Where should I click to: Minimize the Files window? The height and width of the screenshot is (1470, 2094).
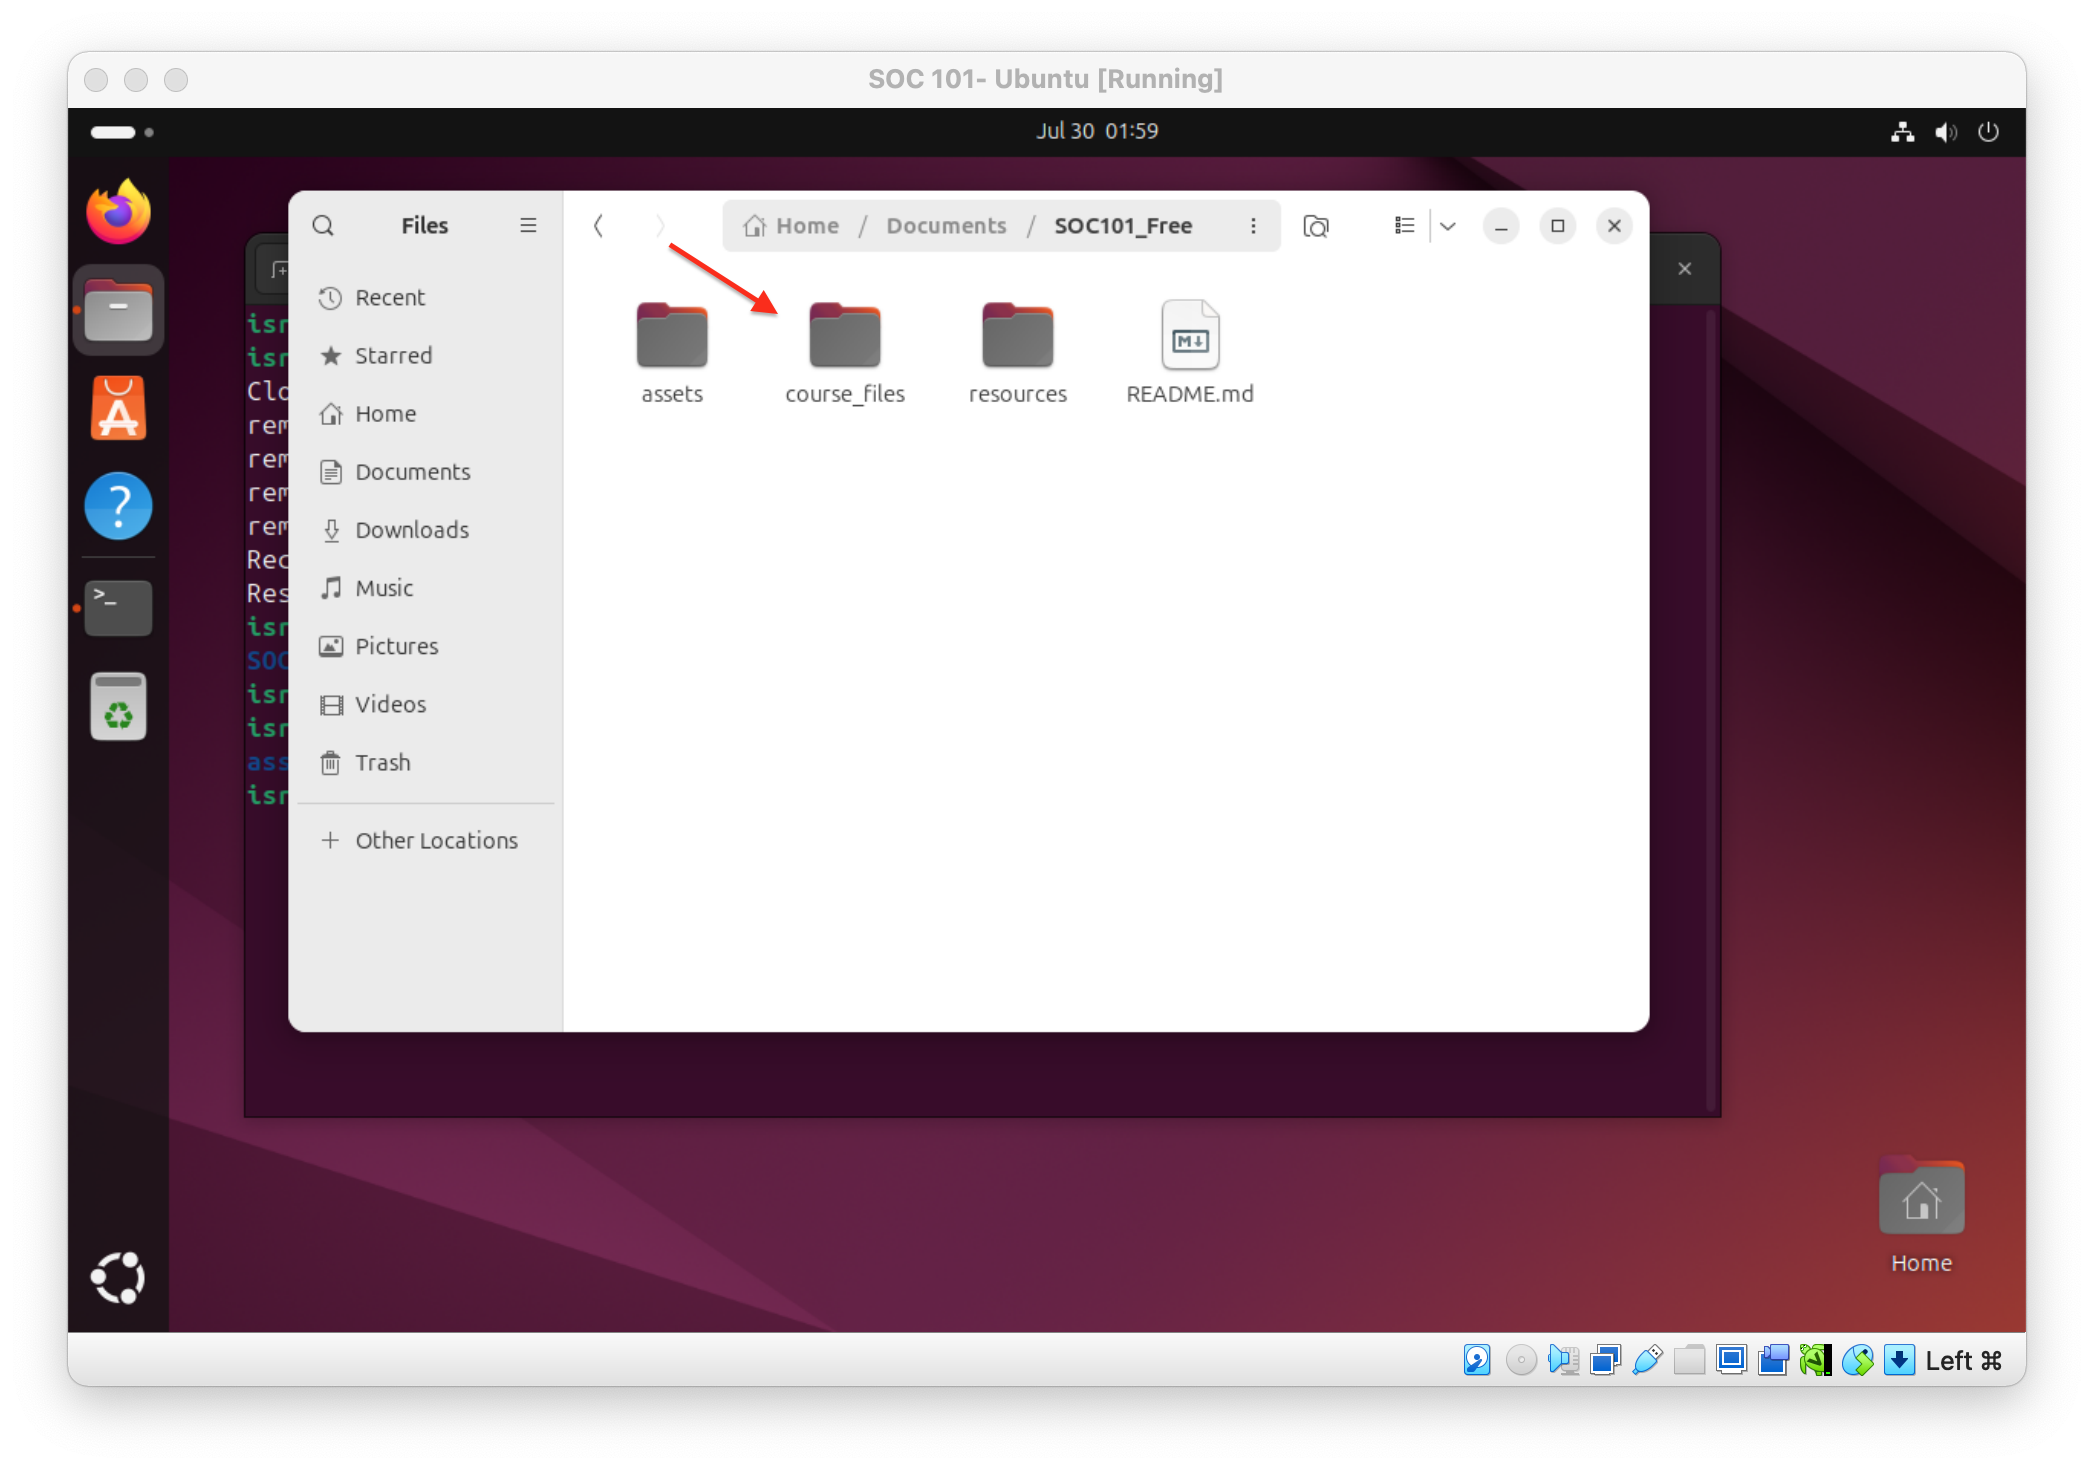coord(1501,226)
